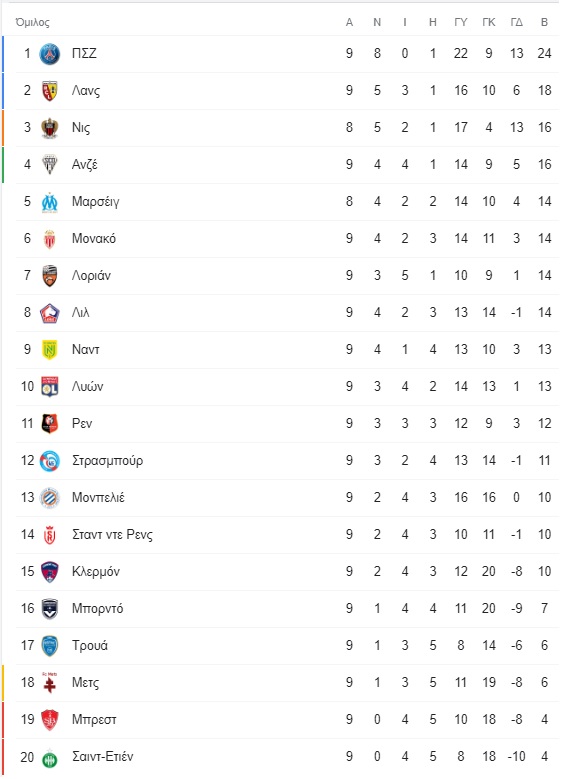Viewport: 566px width, 779px height.
Task: Click the Κλερμόν team name
Action: click(x=96, y=572)
